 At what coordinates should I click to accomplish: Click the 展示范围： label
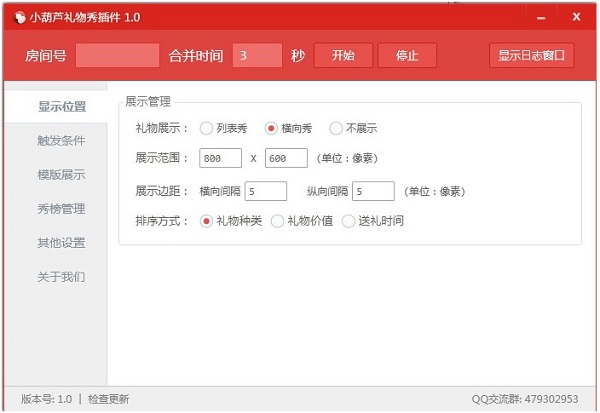point(162,158)
